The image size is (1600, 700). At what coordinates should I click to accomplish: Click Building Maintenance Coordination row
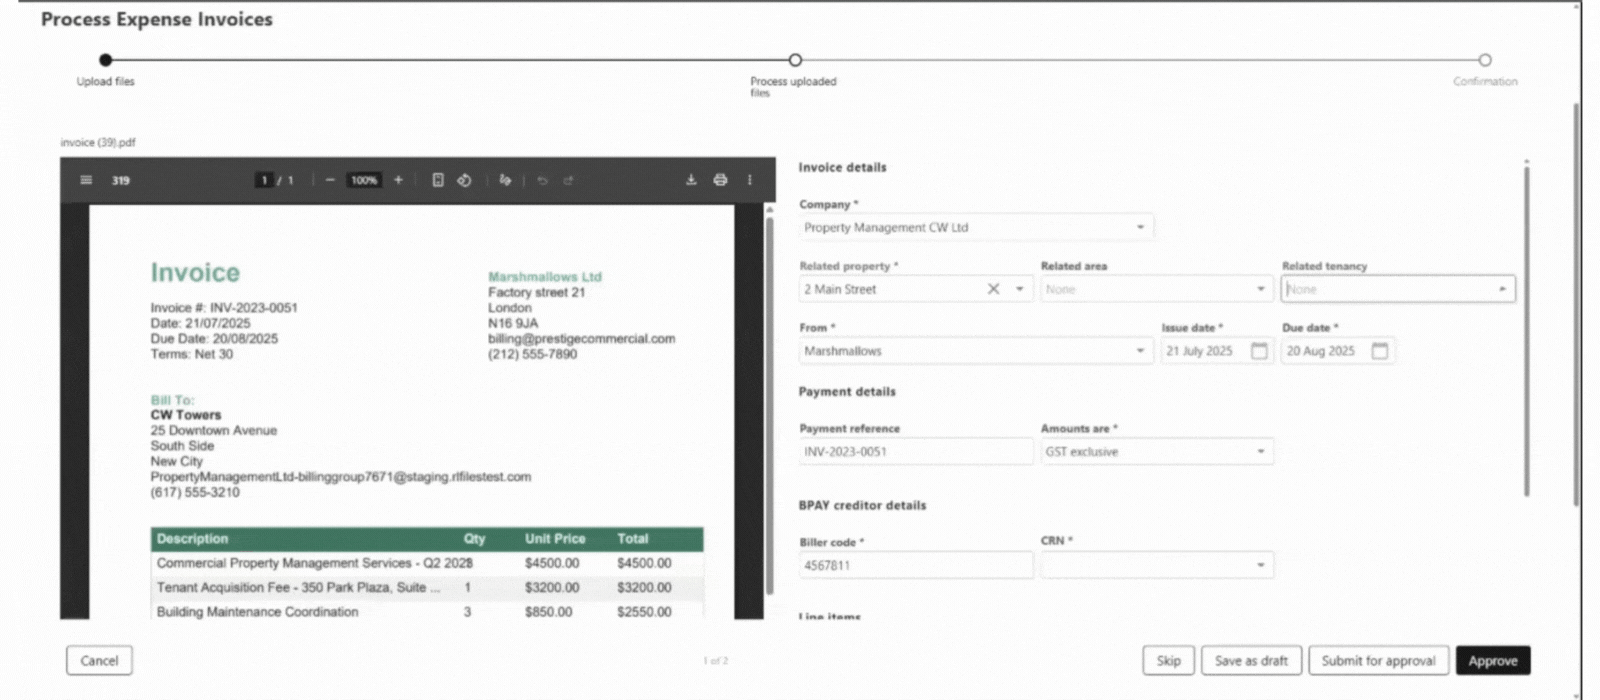point(427,612)
